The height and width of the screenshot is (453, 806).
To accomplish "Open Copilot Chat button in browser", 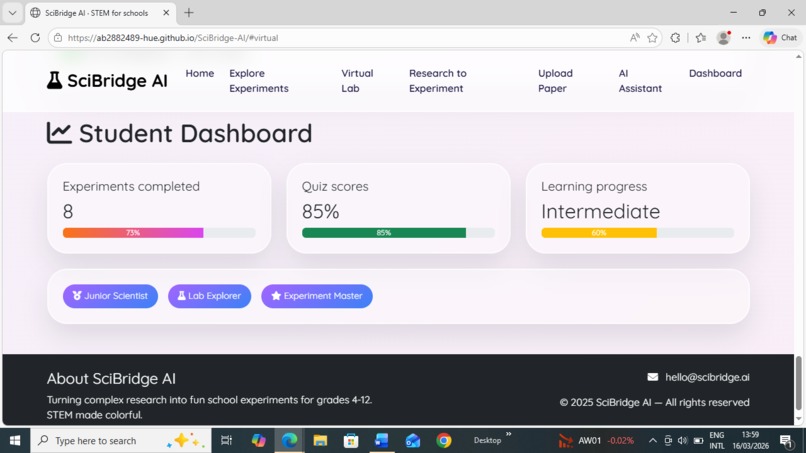I will [x=780, y=38].
